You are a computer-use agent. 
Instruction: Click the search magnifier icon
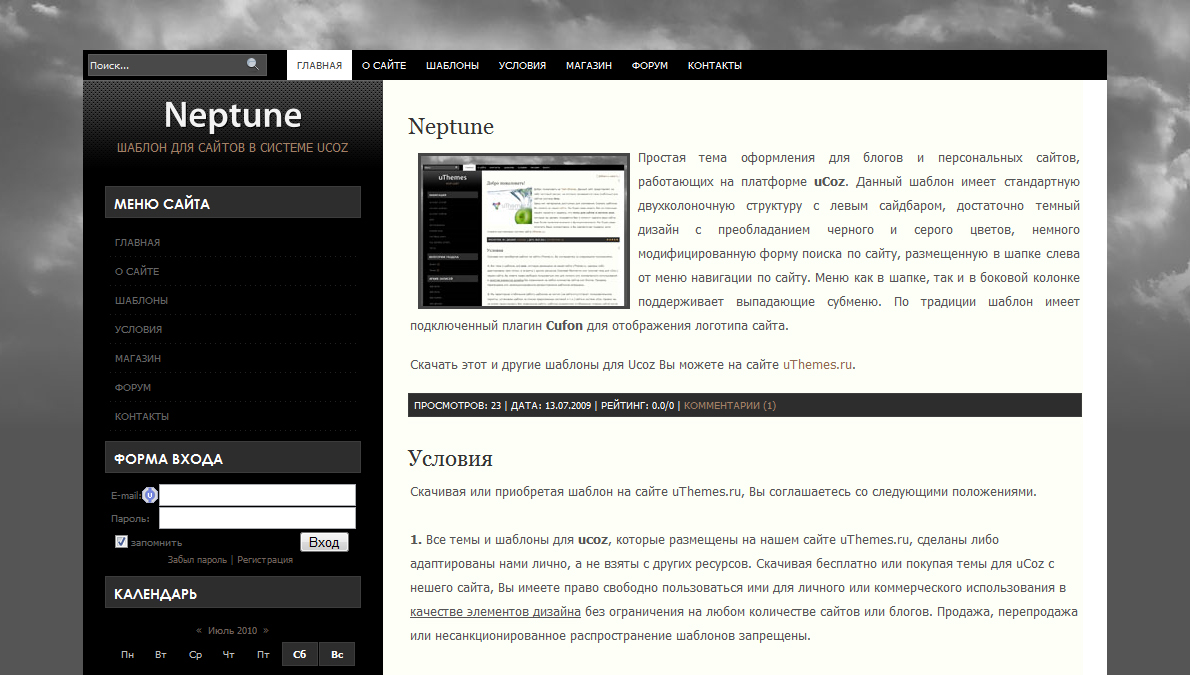253,65
